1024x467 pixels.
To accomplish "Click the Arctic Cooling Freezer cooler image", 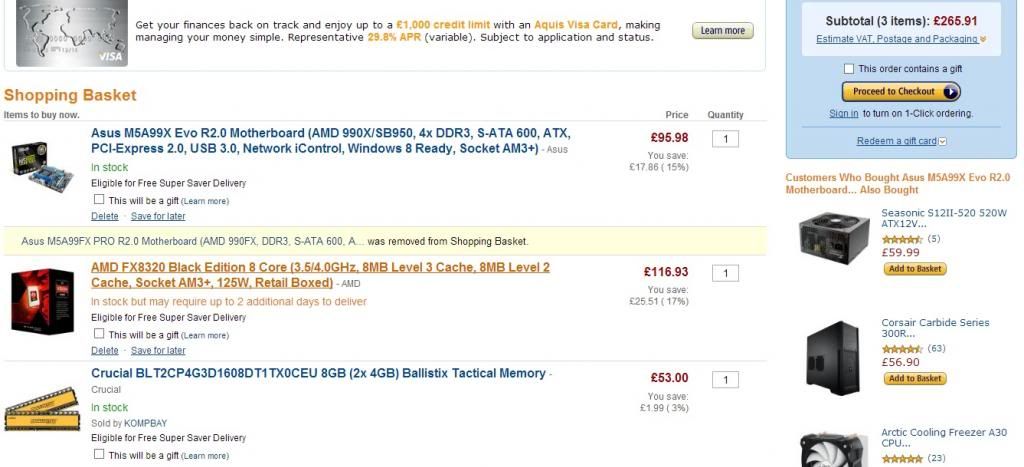I will pos(835,450).
